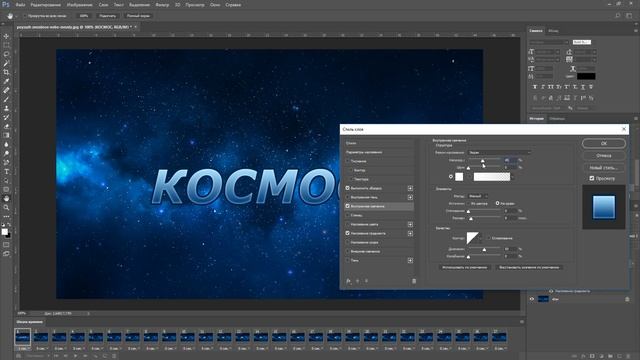Hide the Фон layer with eye icon

pos(531,299)
